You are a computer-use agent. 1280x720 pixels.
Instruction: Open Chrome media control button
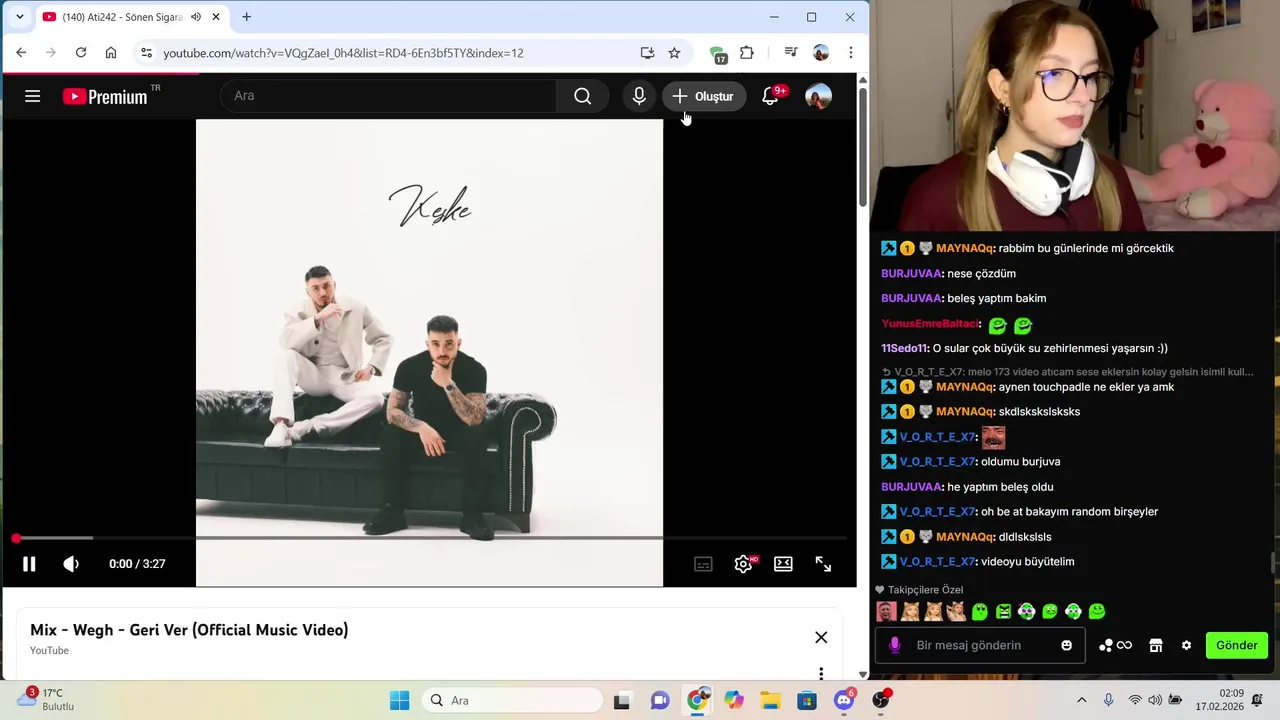click(x=791, y=53)
